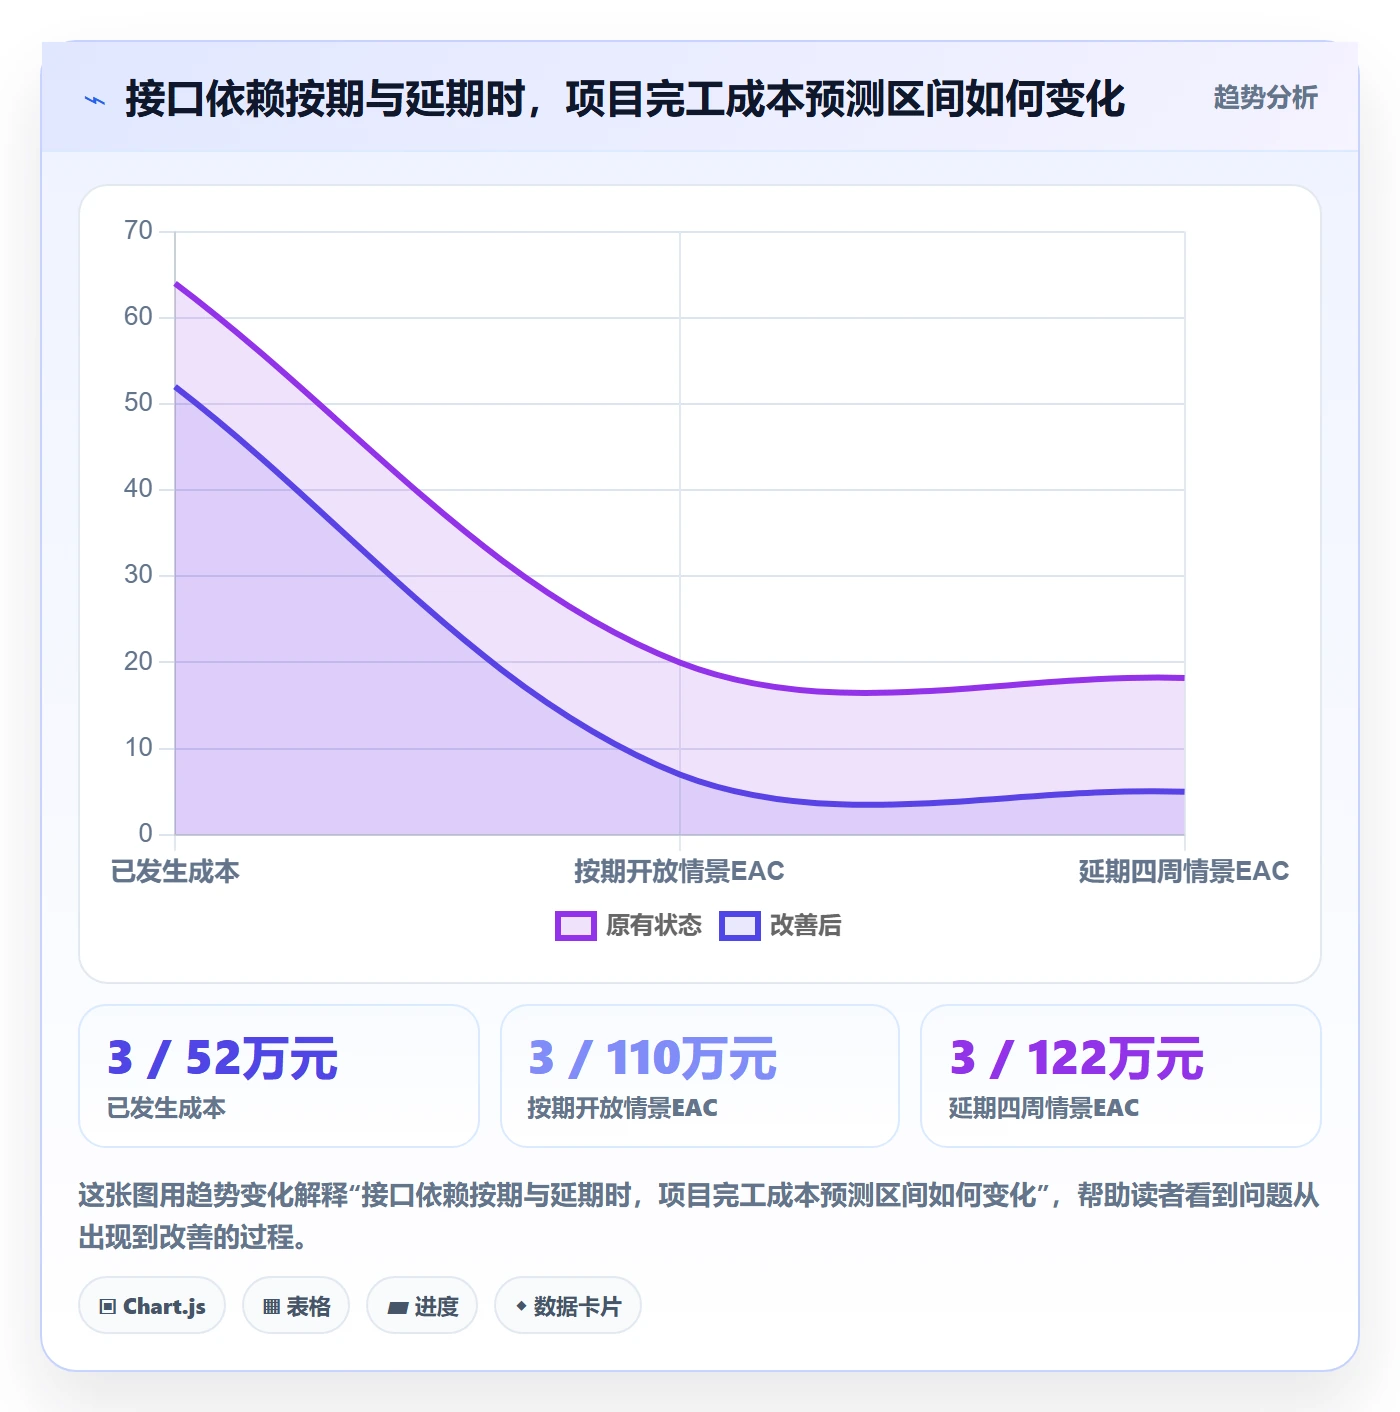Click the 按期开放情景EAC caption in the stat card
This screenshot has height=1412, width=1400.
pyautogui.click(x=622, y=1108)
